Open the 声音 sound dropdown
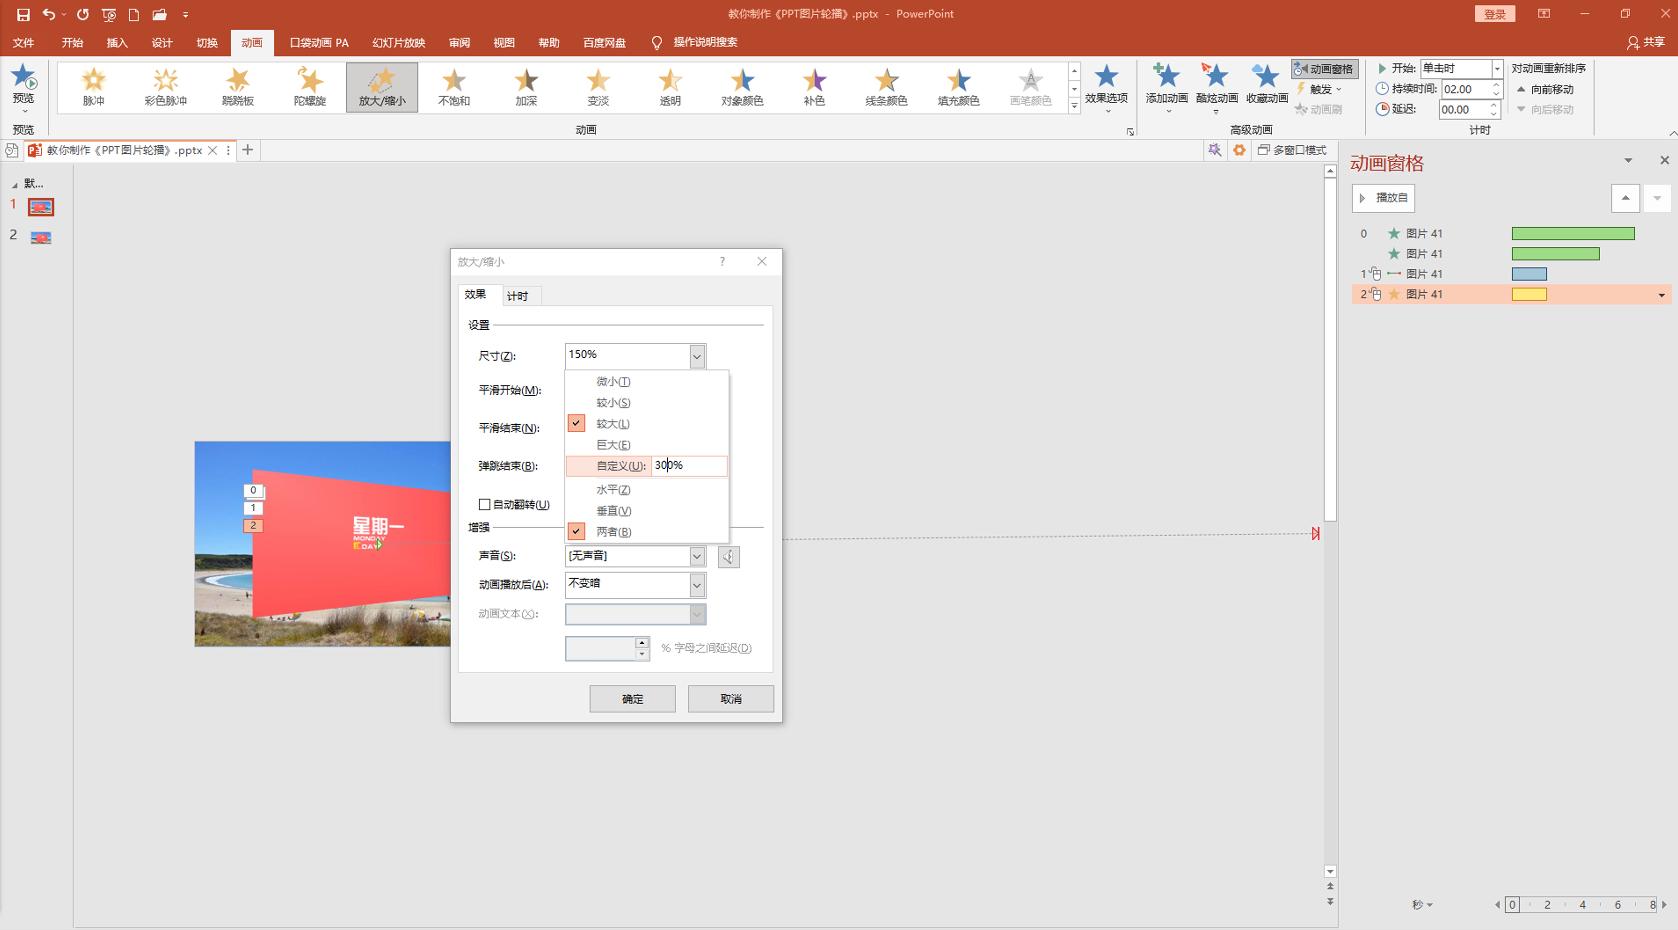This screenshot has height=930, width=1678. (x=697, y=557)
